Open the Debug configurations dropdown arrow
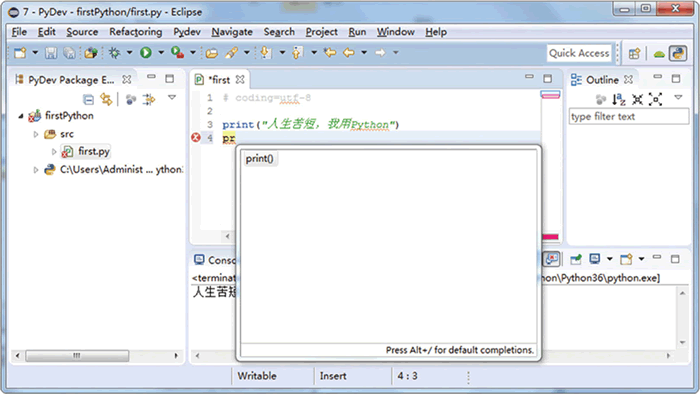 [x=129, y=53]
